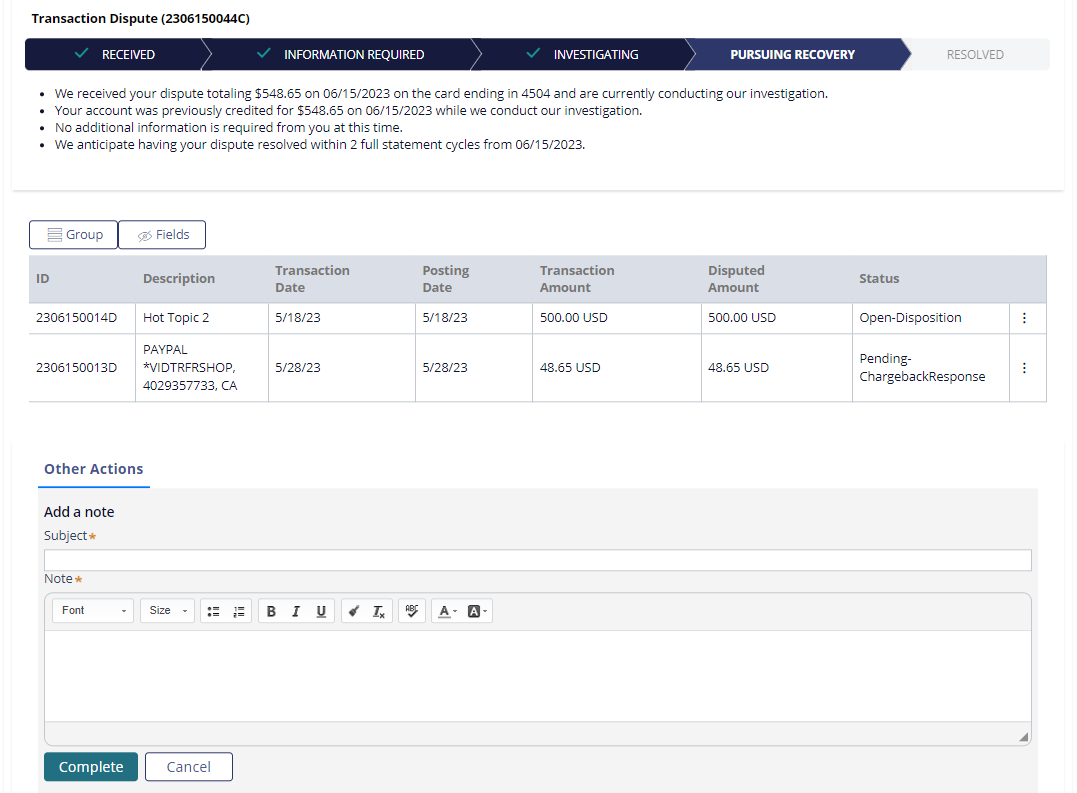Image resolution: width=1077 pixels, height=793 pixels.
Task: Click the Pending-ChargebackResponse status cell
Action: pyautogui.click(x=931, y=368)
